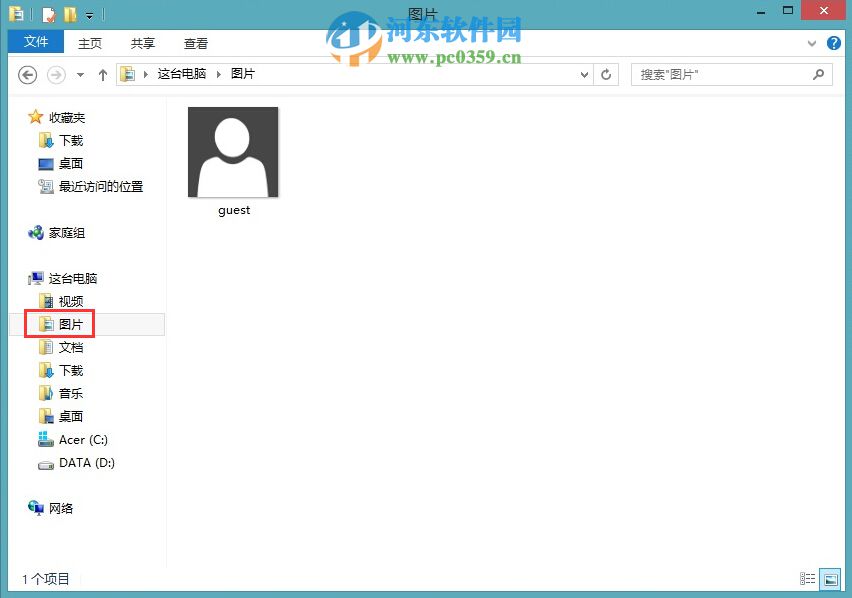Image resolution: width=852 pixels, height=598 pixels.
Task: Open the guest image thumbnail
Action: point(233,152)
